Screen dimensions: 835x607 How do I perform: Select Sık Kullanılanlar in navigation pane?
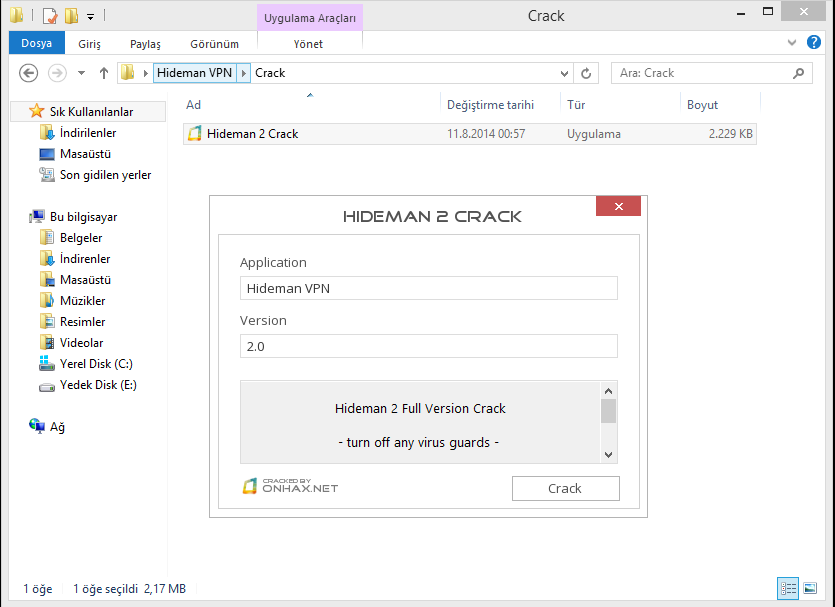coord(88,112)
